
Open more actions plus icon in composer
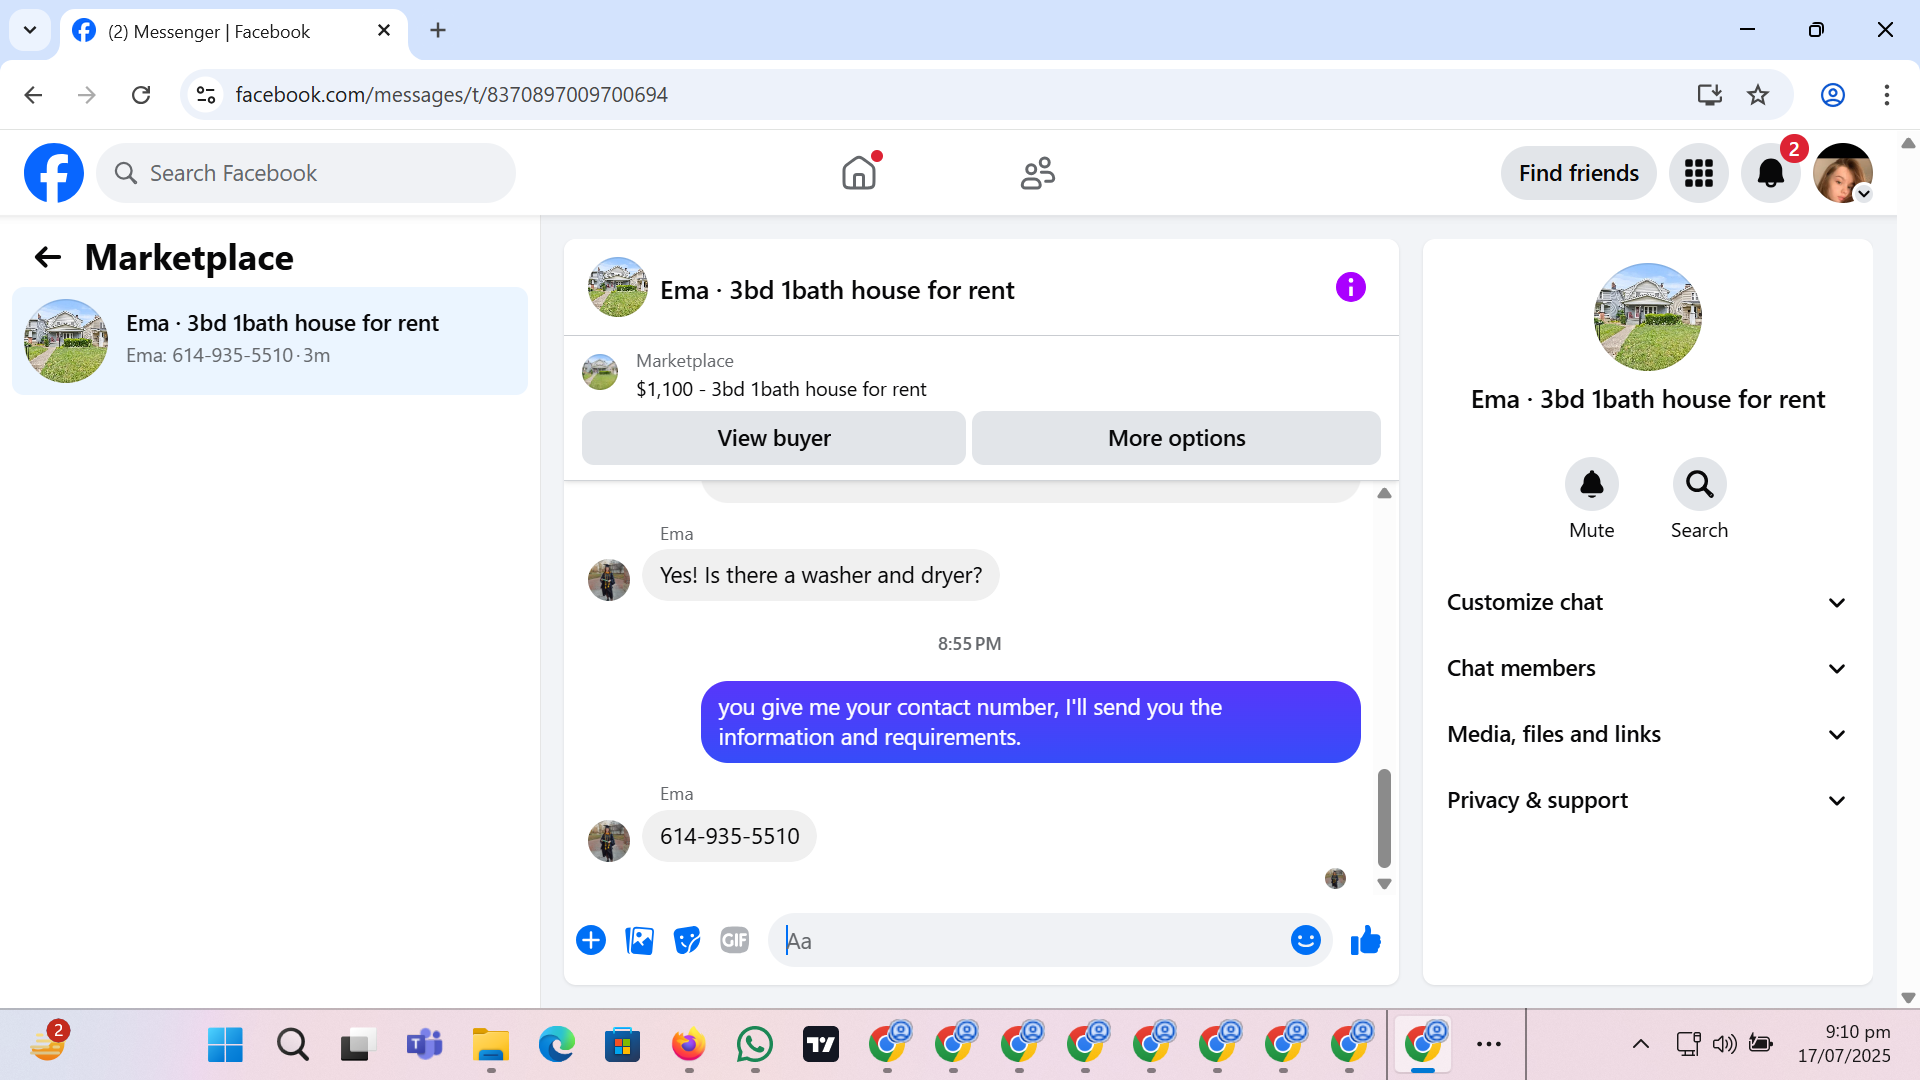(x=591, y=940)
